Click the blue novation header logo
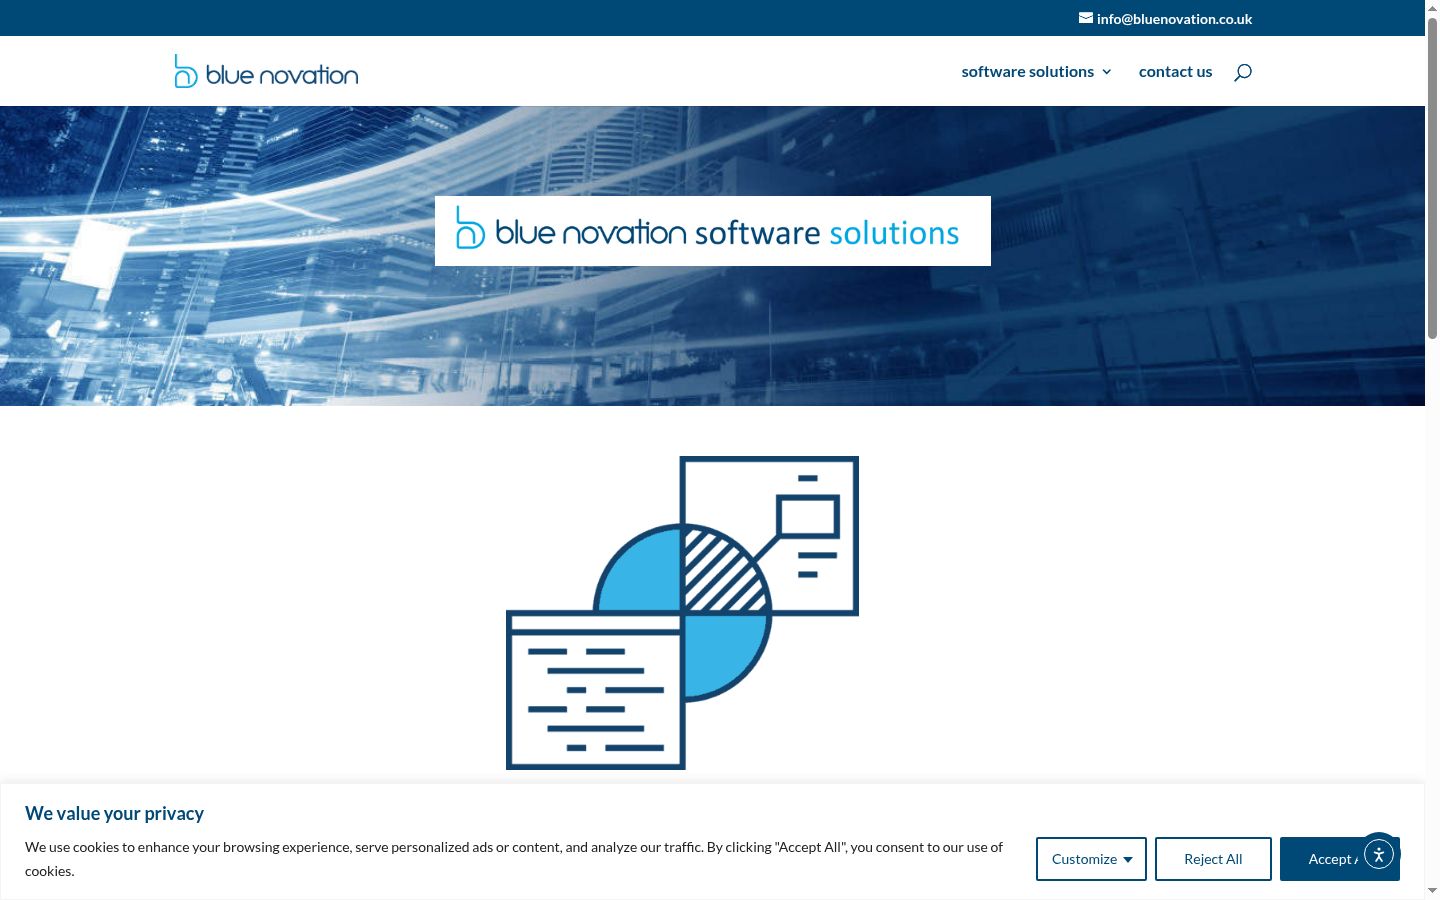The height and width of the screenshot is (900, 1440). [267, 72]
